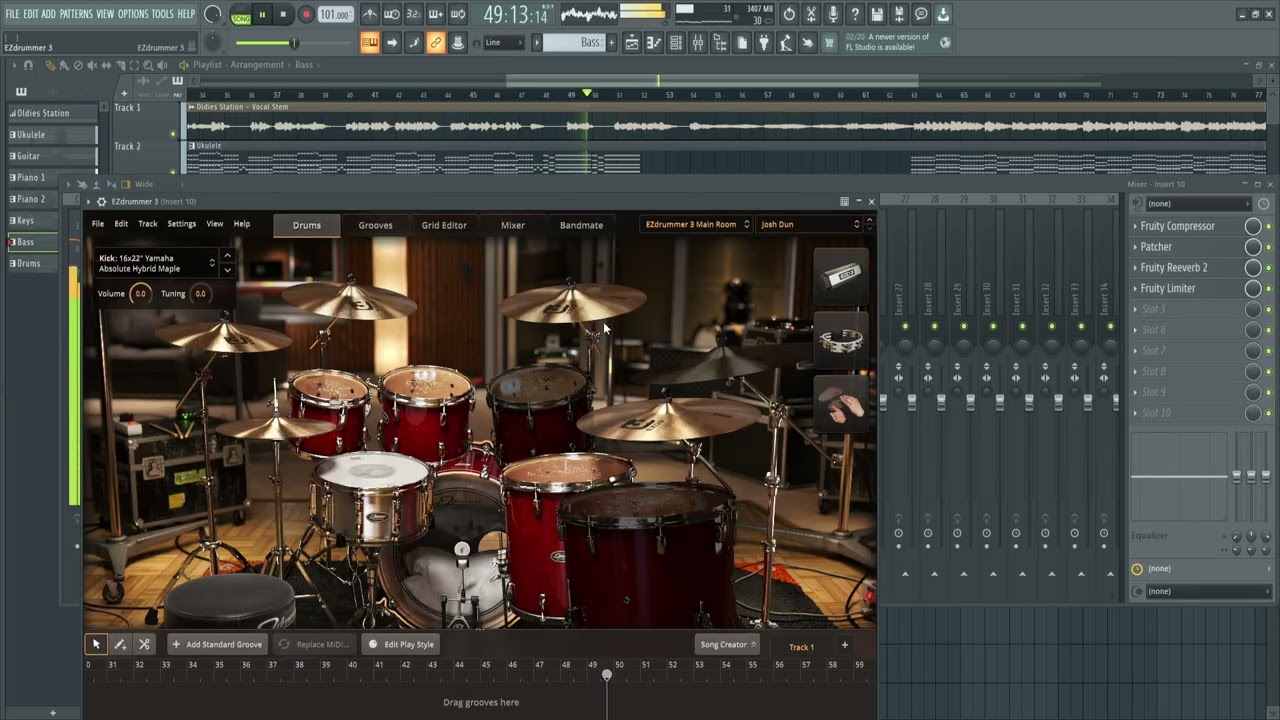This screenshot has height=720, width=1280.
Task: Stop playback with the stop button
Action: (283, 15)
